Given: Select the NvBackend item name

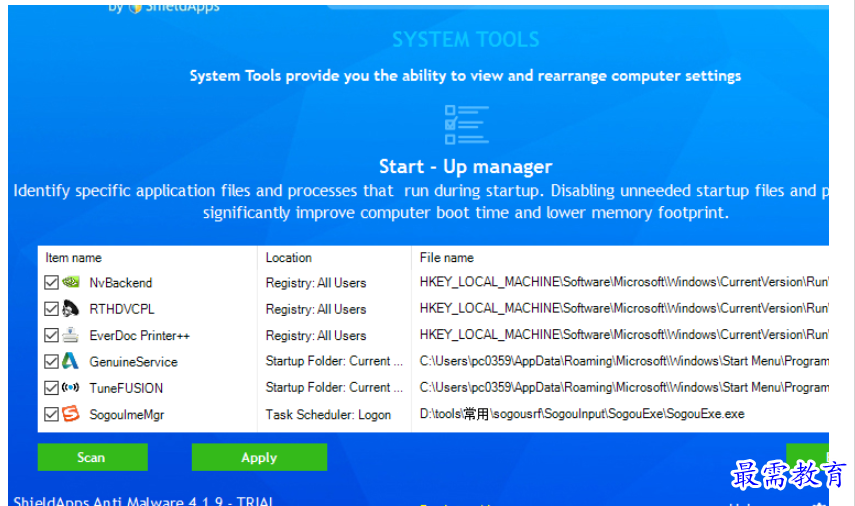Looking at the screenshot, I should coord(121,282).
